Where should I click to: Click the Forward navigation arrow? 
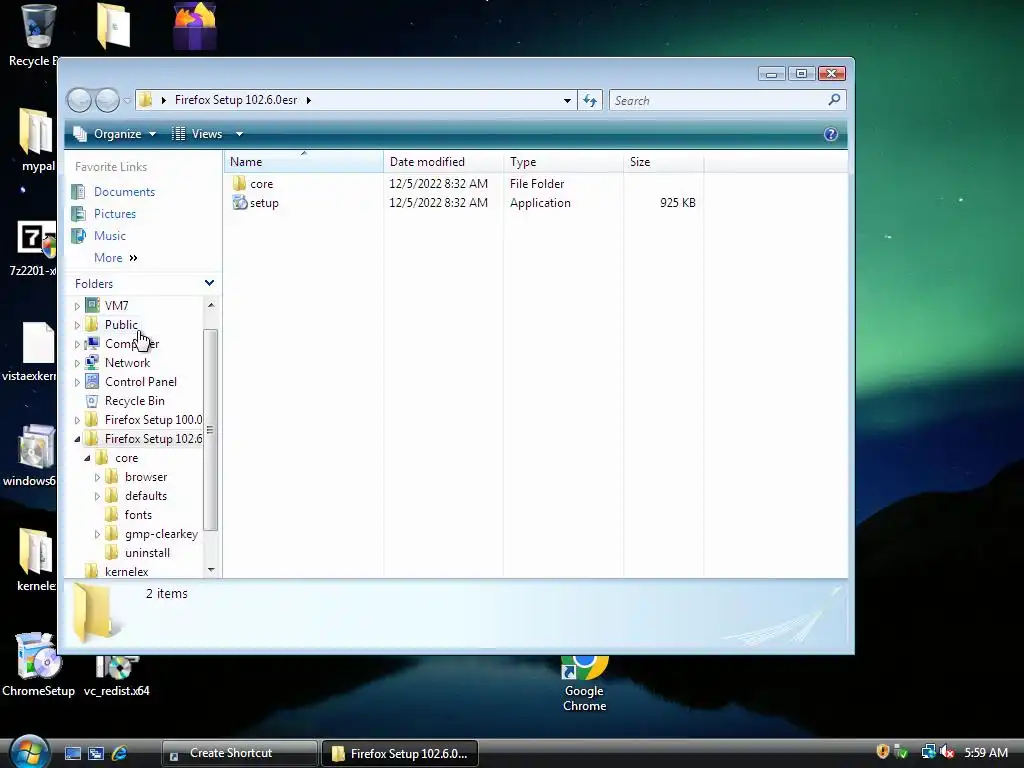click(107, 100)
